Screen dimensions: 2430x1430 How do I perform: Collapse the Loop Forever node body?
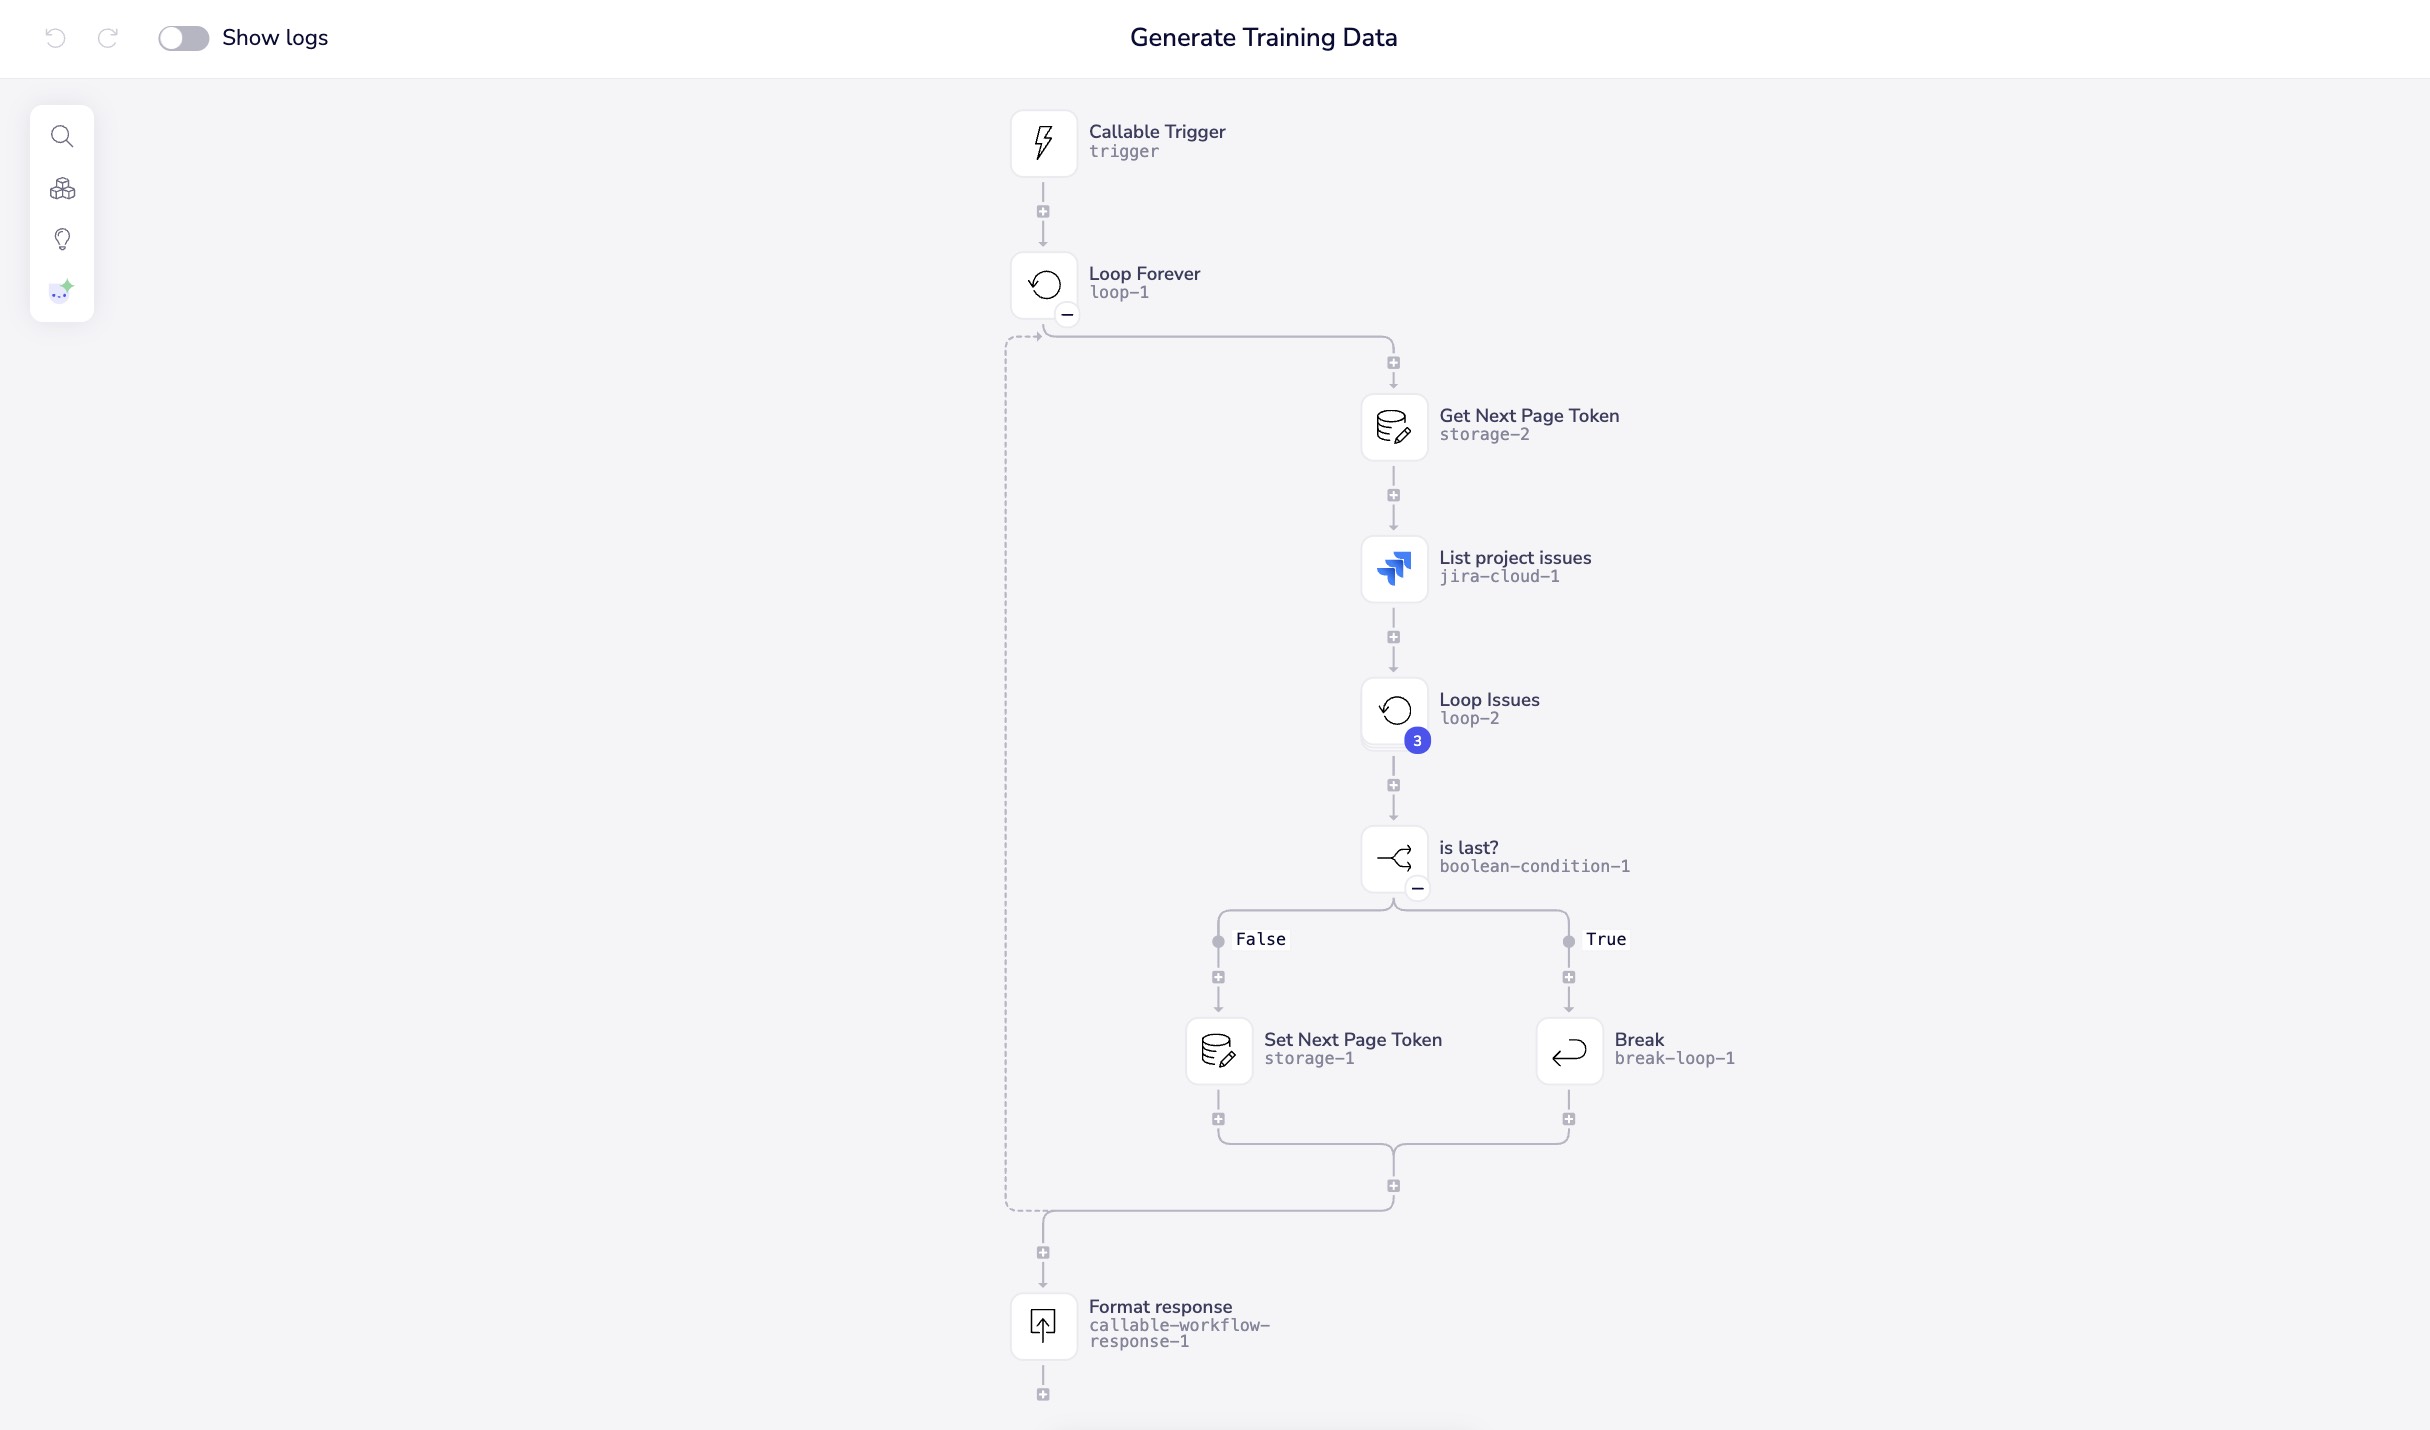(1066, 316)
